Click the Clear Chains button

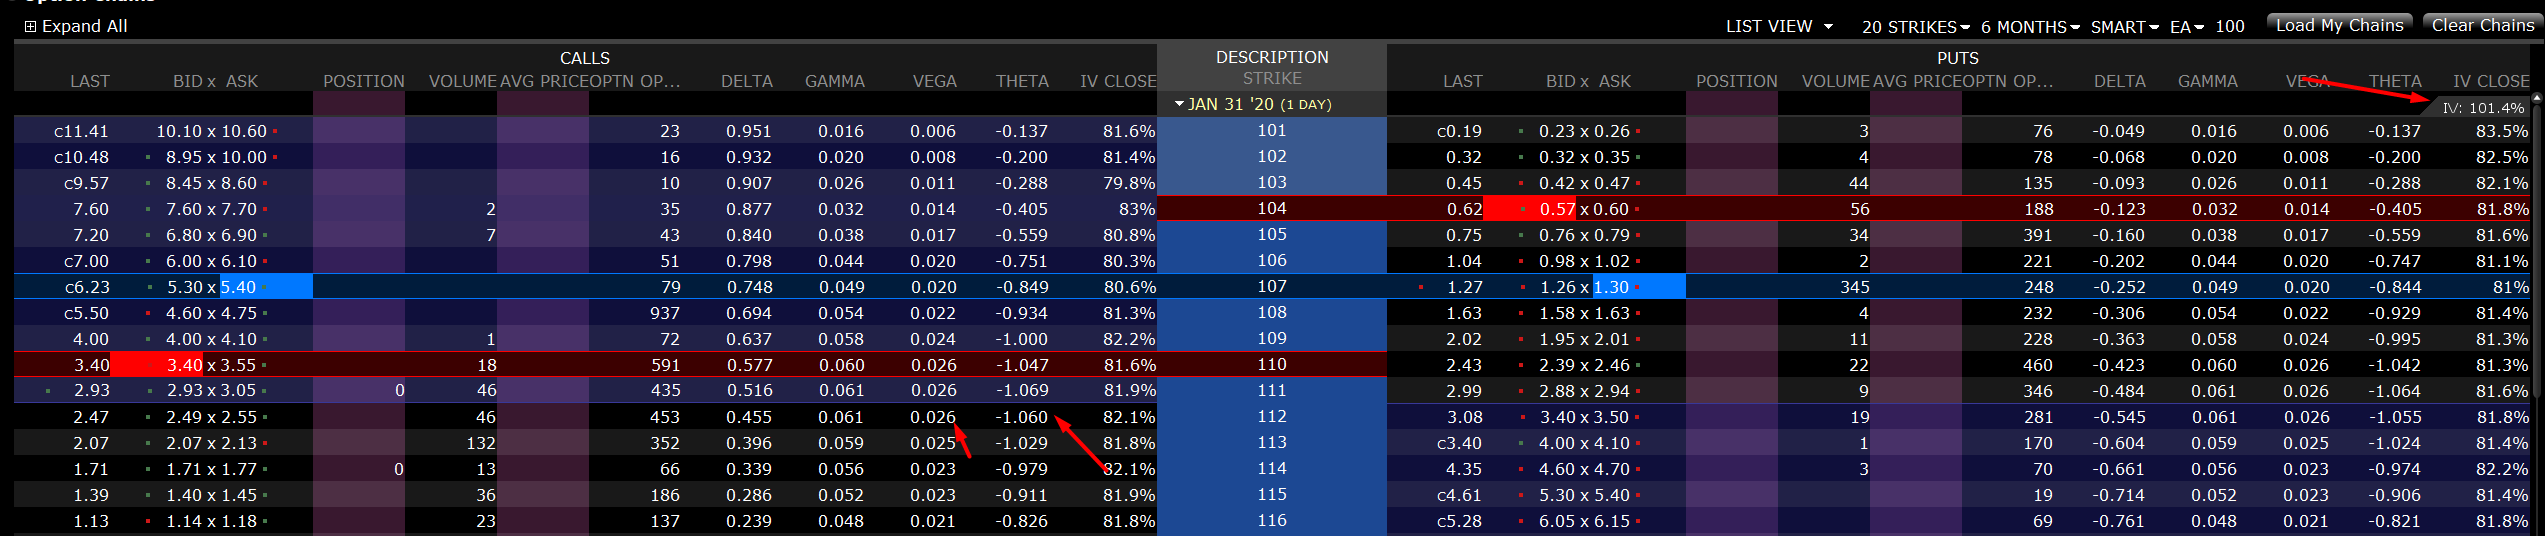[x=2483, y=25]
